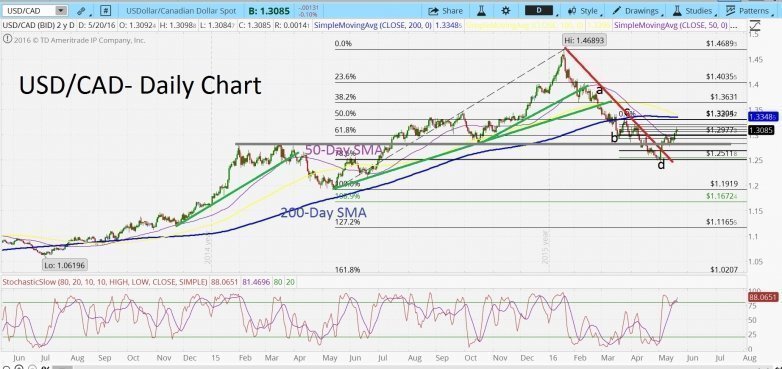Click the 200-Day SMA annotation text
The image size is (782, 369).
[323, 213]
